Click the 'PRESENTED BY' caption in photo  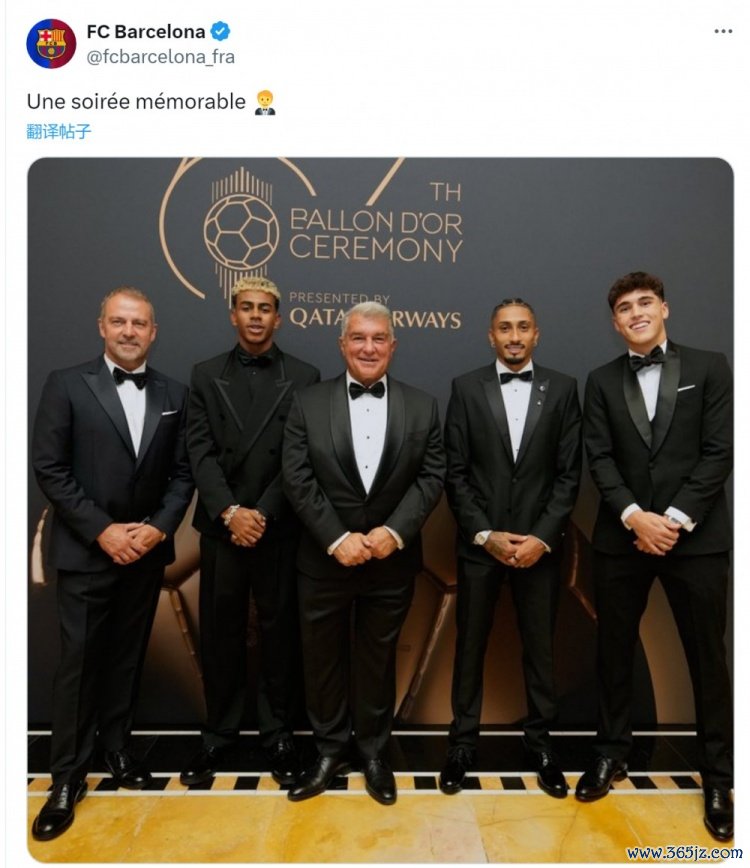tap(339, 298)
